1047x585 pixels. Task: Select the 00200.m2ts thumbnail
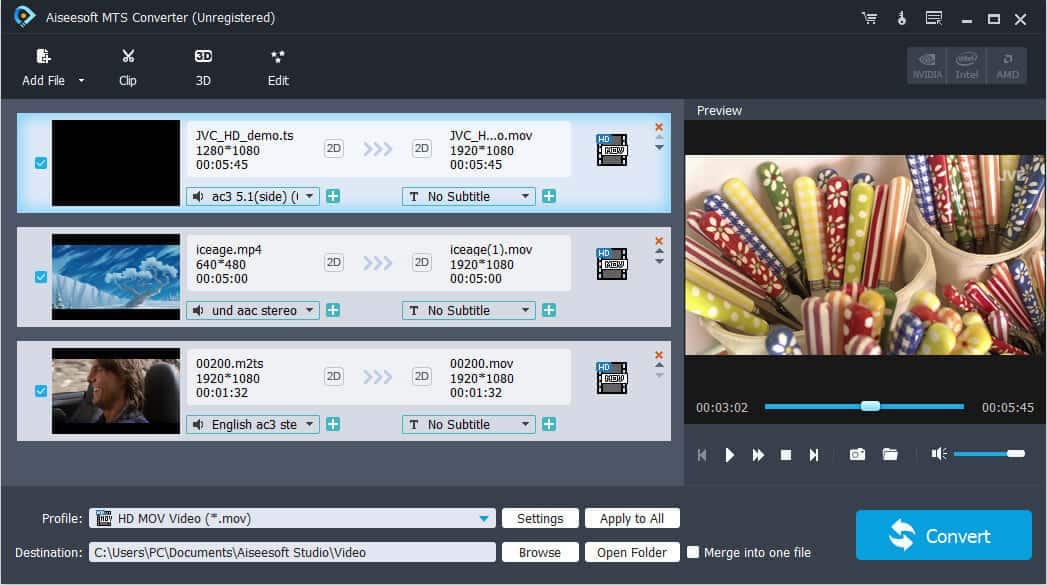(x=116, y=391)
